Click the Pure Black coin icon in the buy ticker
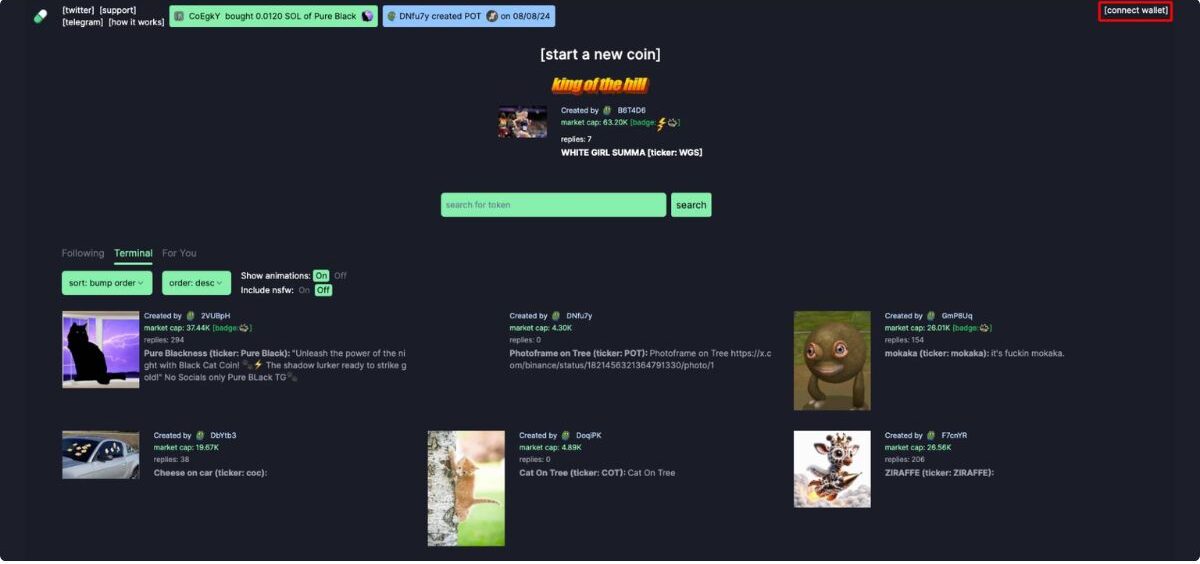Screen dimensions: 1200x564 [x=367, y=16]
